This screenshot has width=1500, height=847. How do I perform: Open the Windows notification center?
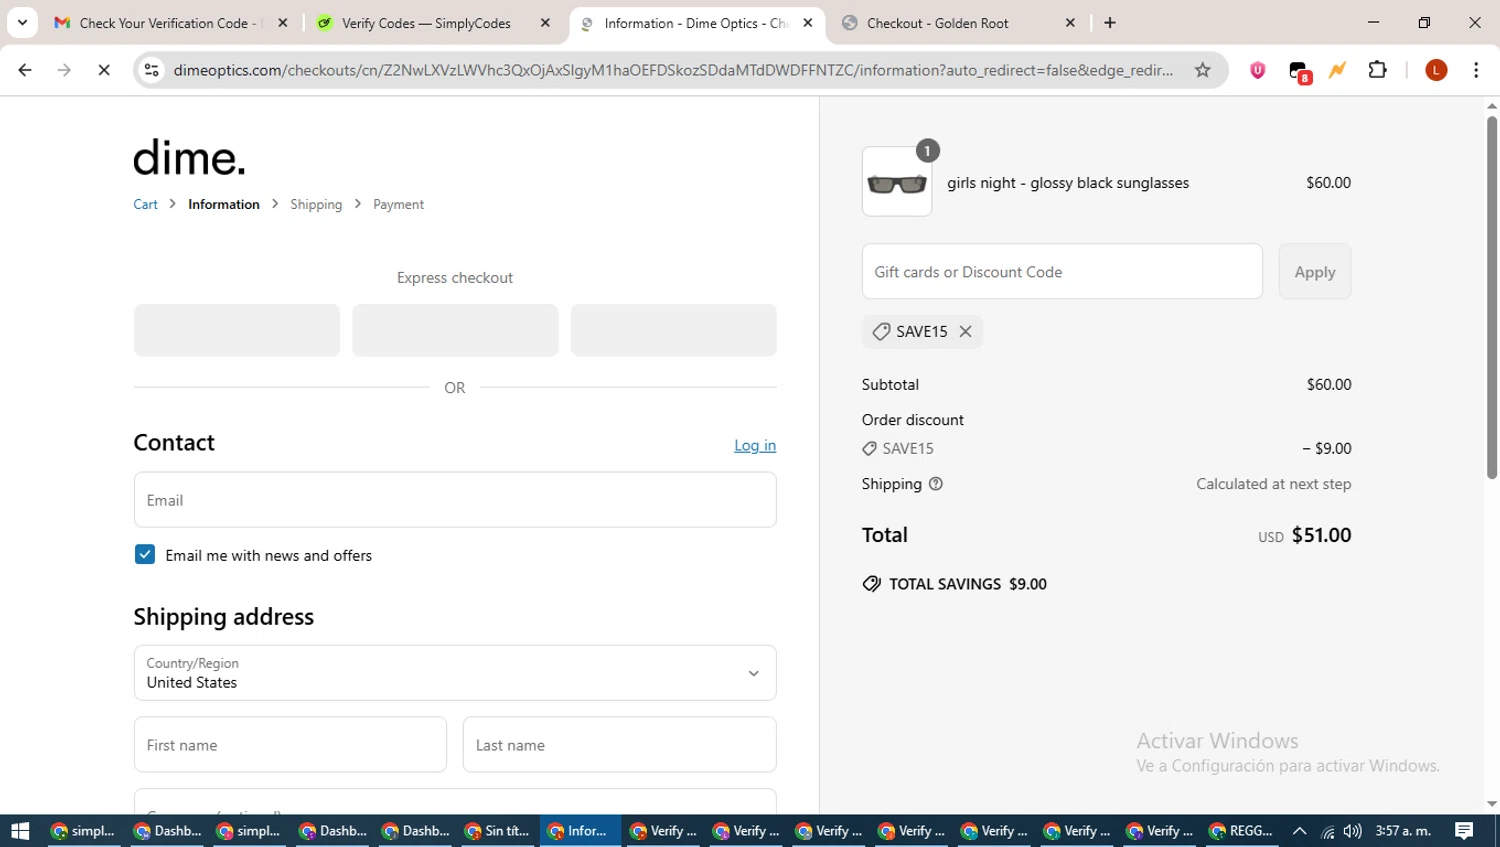coord(1464,831)
